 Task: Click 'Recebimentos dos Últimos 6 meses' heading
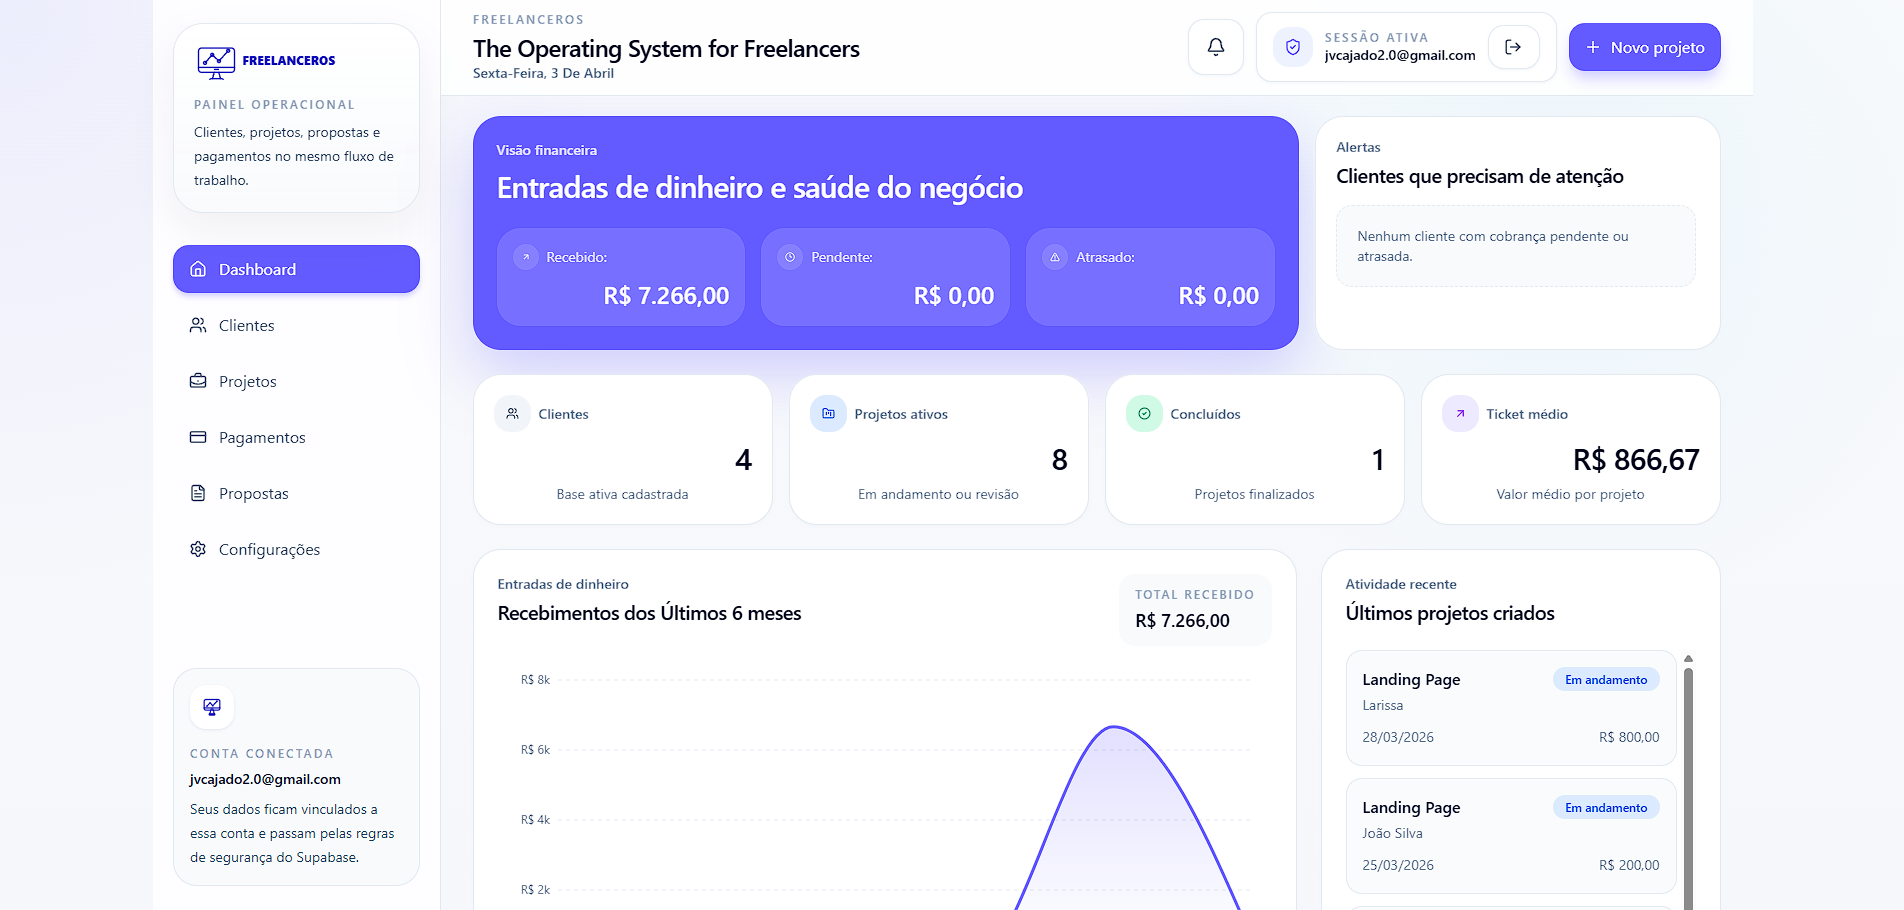coord(649,613)
